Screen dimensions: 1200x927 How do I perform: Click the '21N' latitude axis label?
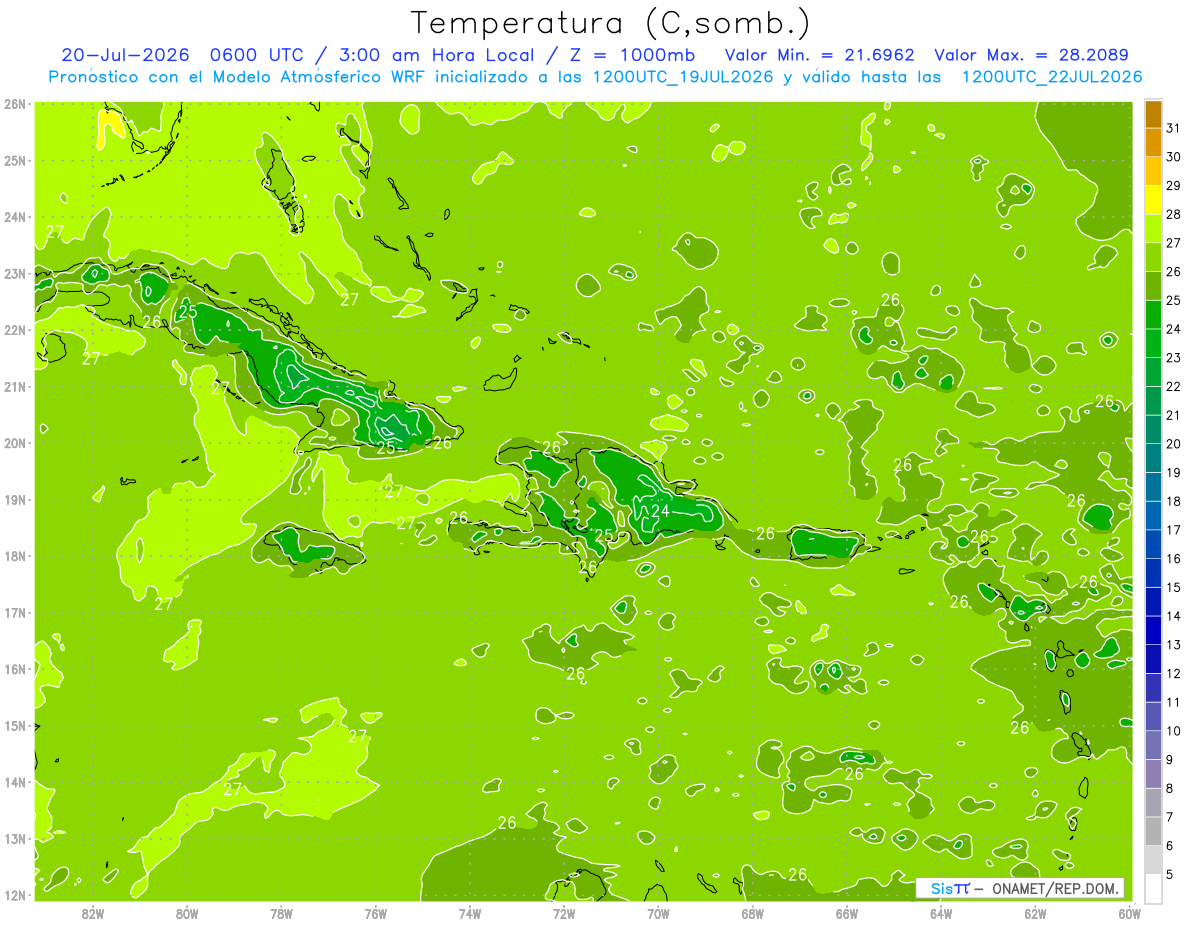click(x=13, y=387)
